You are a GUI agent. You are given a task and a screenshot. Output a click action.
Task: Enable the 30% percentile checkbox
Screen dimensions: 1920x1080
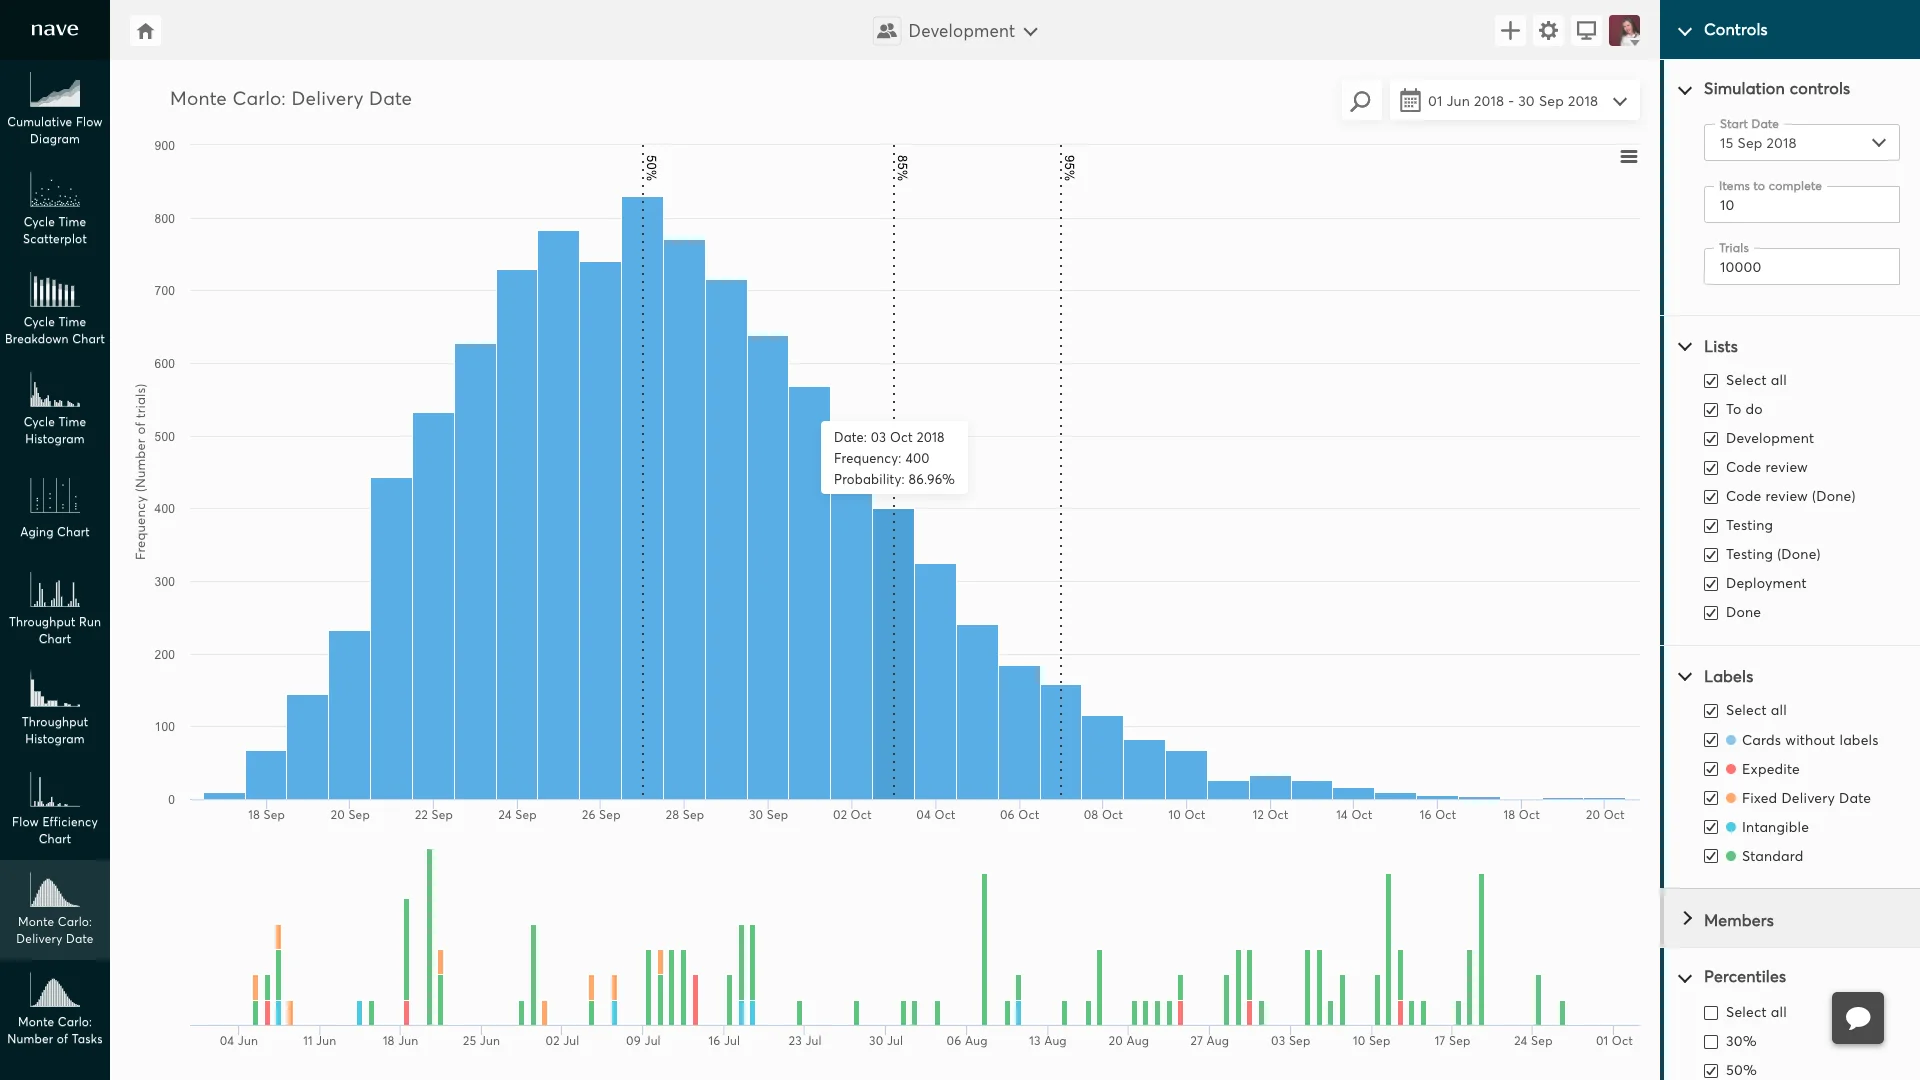coord(1711,1042)
